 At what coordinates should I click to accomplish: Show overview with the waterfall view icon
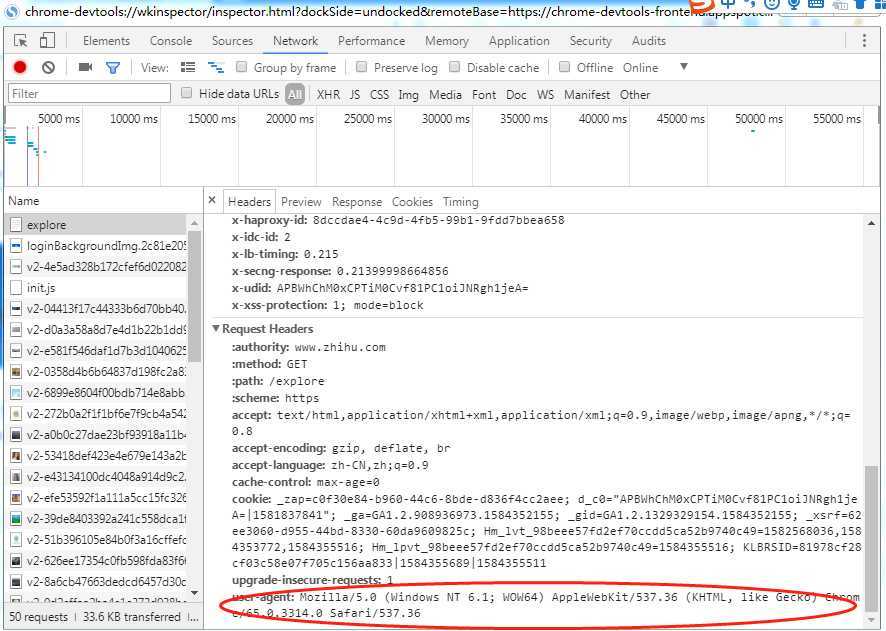pyautogui.click(x=216, y=67)
